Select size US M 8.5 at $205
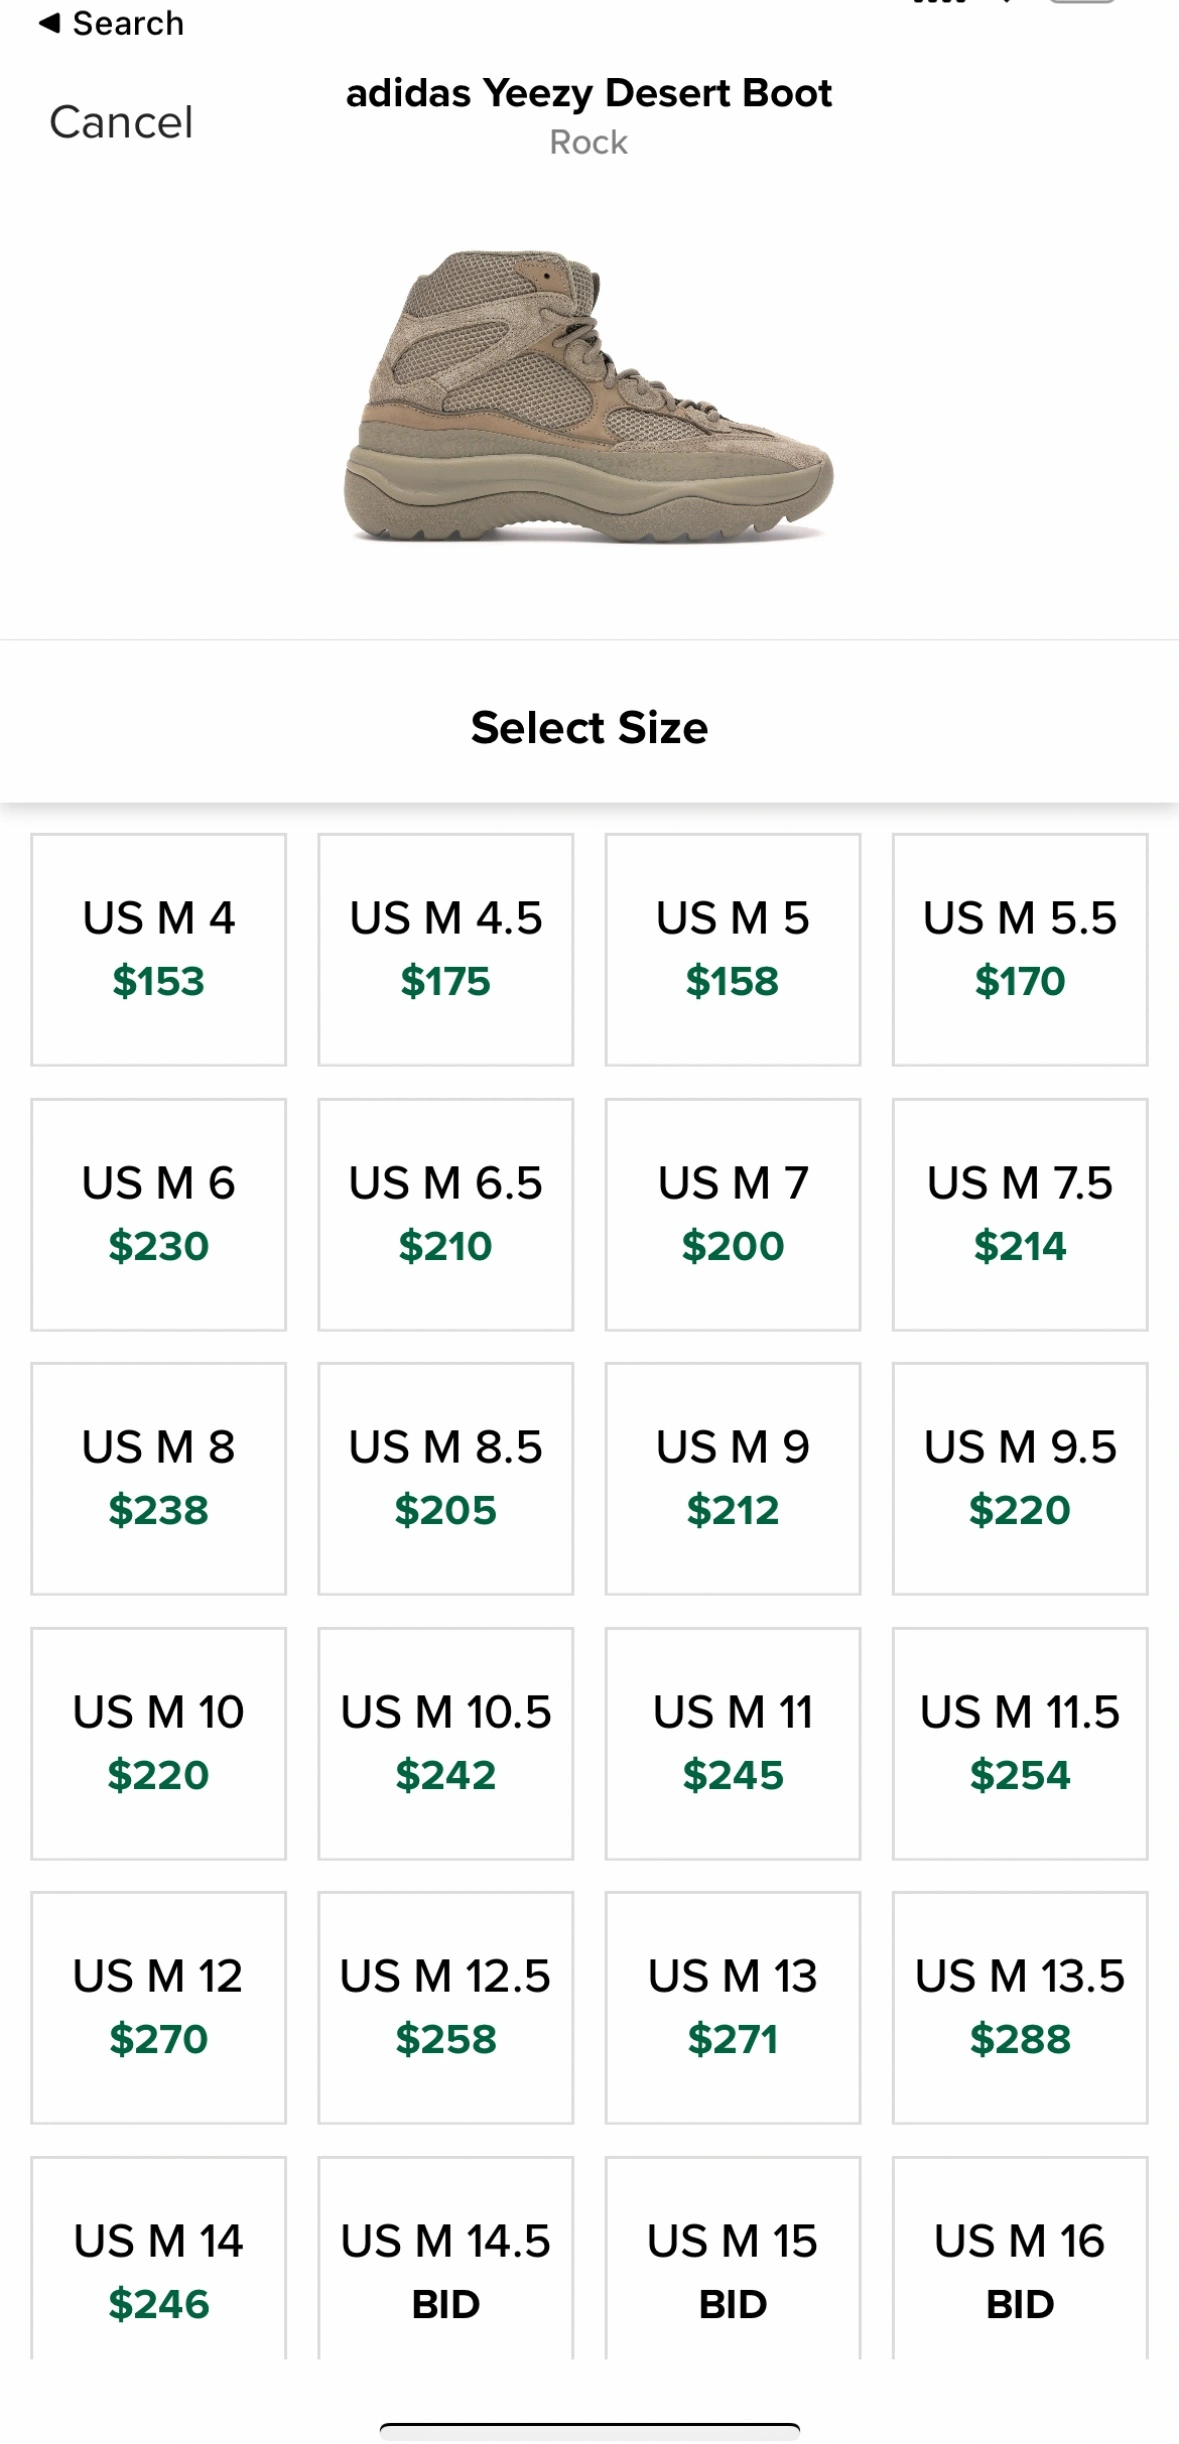This screenshot has height=2444, width=1179. pos(446,1478)
